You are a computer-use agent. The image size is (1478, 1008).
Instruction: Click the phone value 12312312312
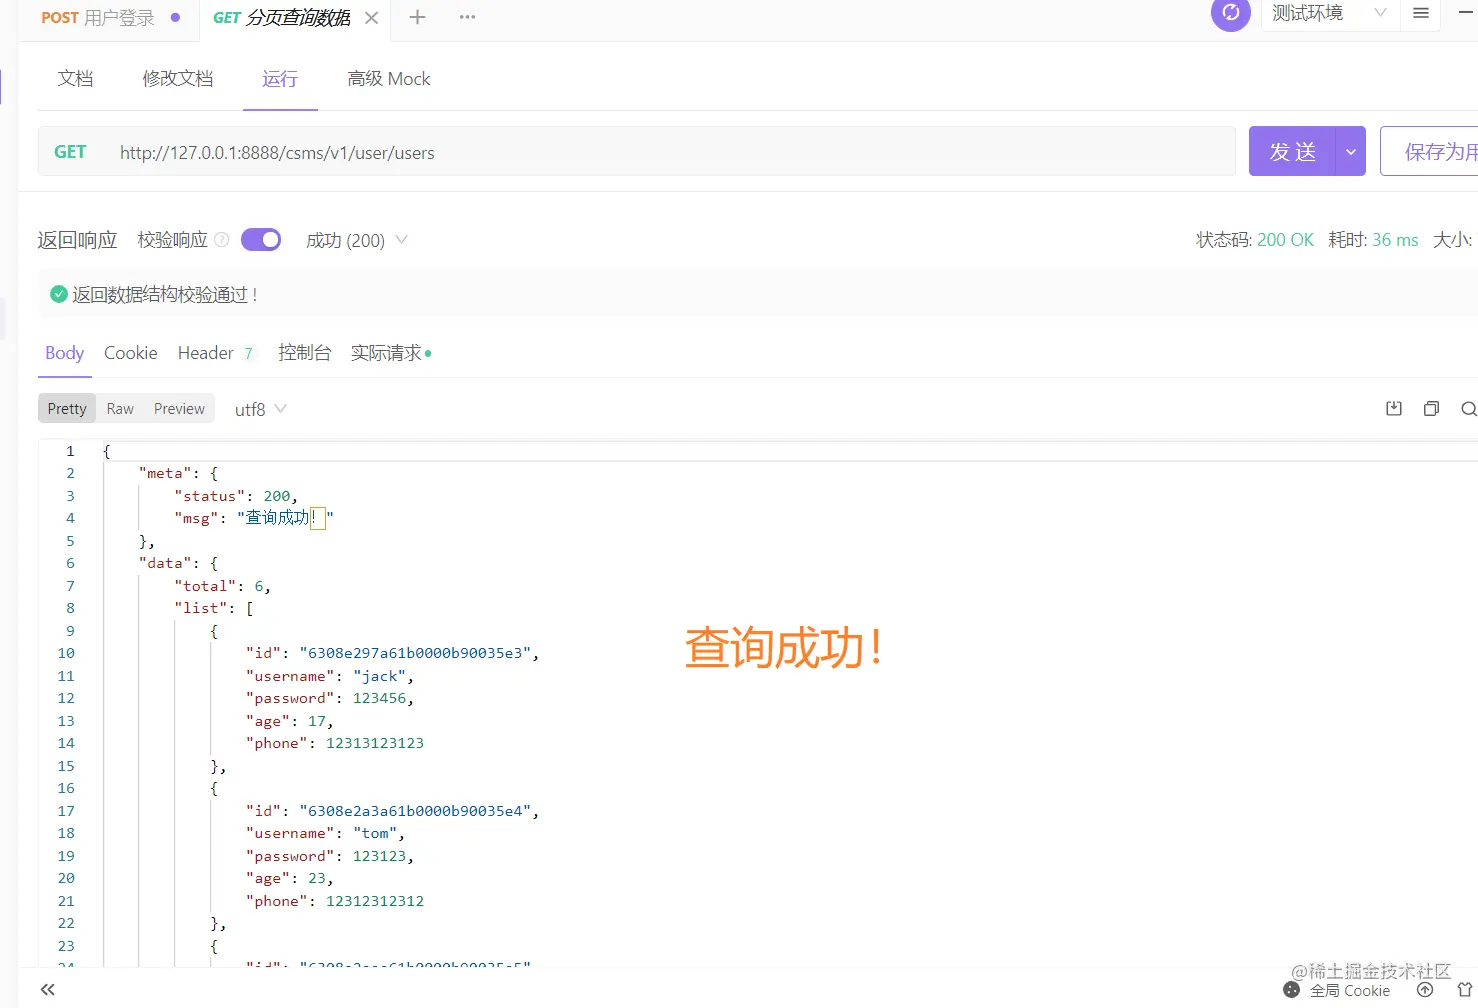click(x=375, y=901)
